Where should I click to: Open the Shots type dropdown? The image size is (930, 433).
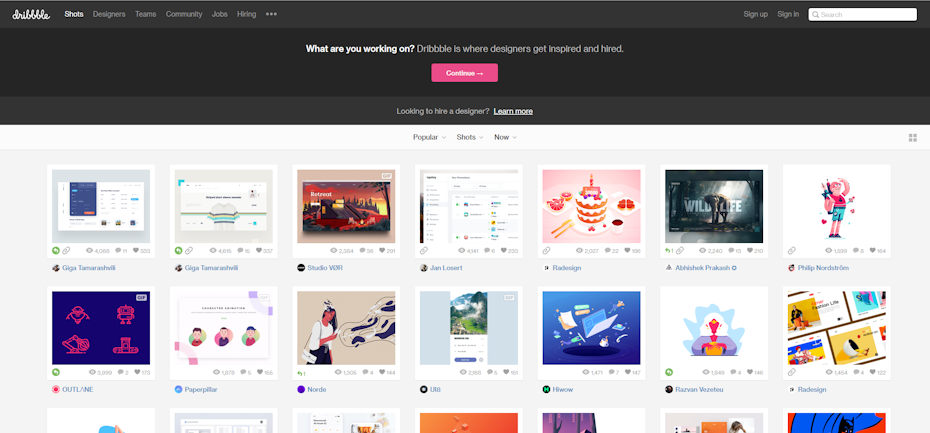[x=469, y=137]
